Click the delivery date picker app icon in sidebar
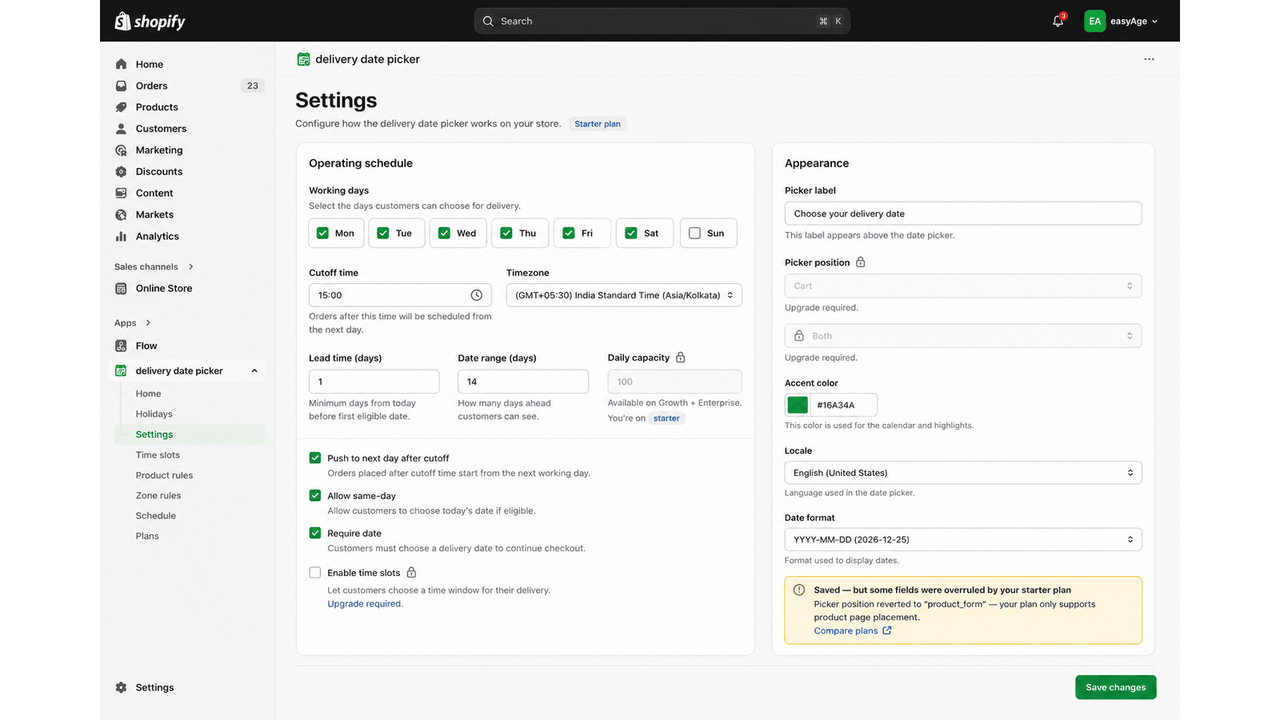Image resolution: width=1280 pixels, height=720 pixels. click(121, 371)
